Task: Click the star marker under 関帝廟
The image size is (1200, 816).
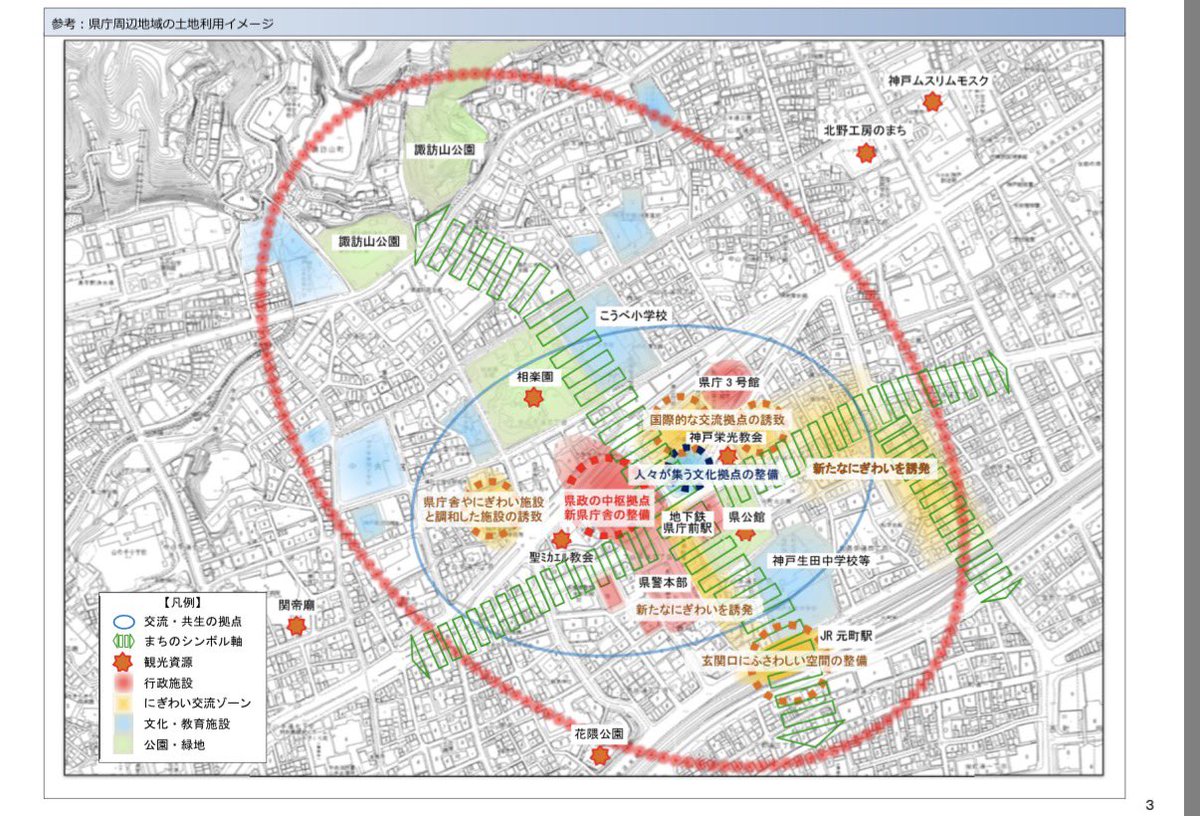Action: tap(295, 626)
